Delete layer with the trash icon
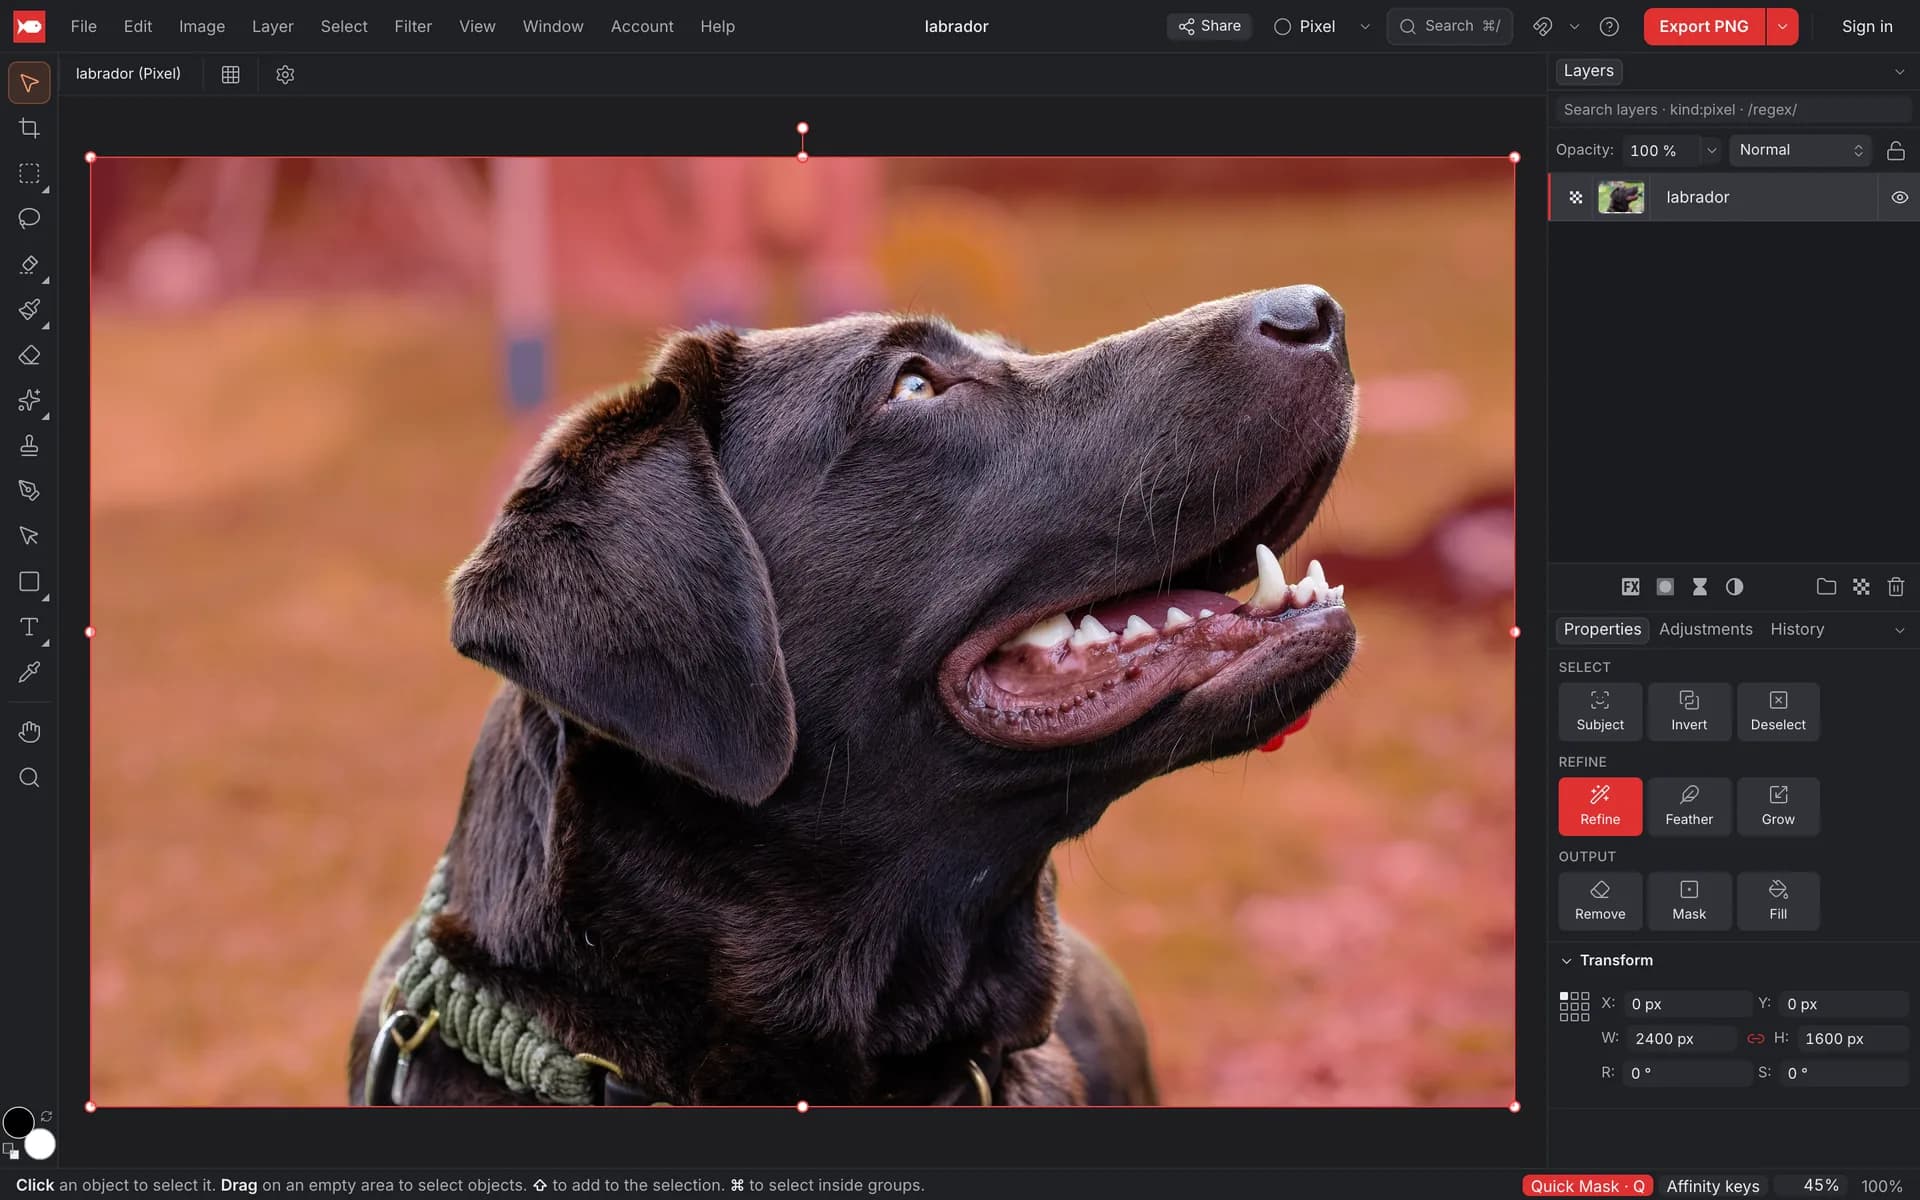Image resolution: width=1920 pixels, height=1200 pixels. click(1895, 587)
